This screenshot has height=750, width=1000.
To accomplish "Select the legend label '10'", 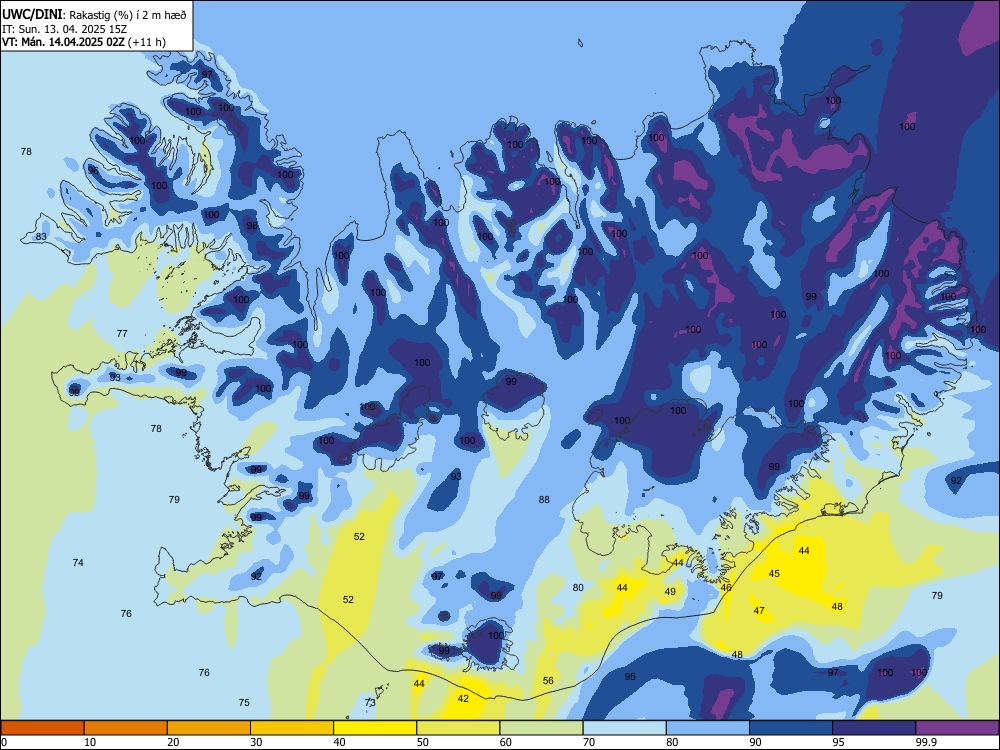I will point(90,742).
